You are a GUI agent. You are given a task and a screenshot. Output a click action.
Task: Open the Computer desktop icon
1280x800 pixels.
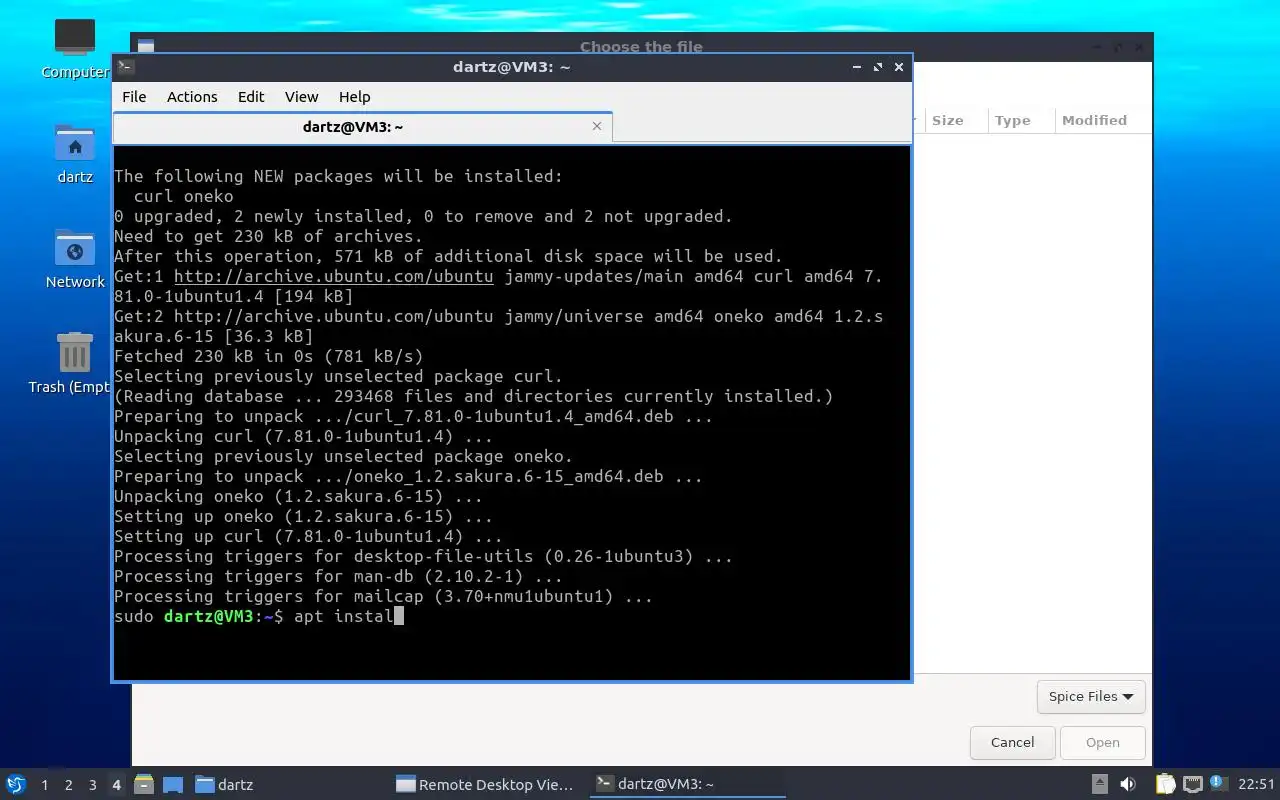[74, 48]
